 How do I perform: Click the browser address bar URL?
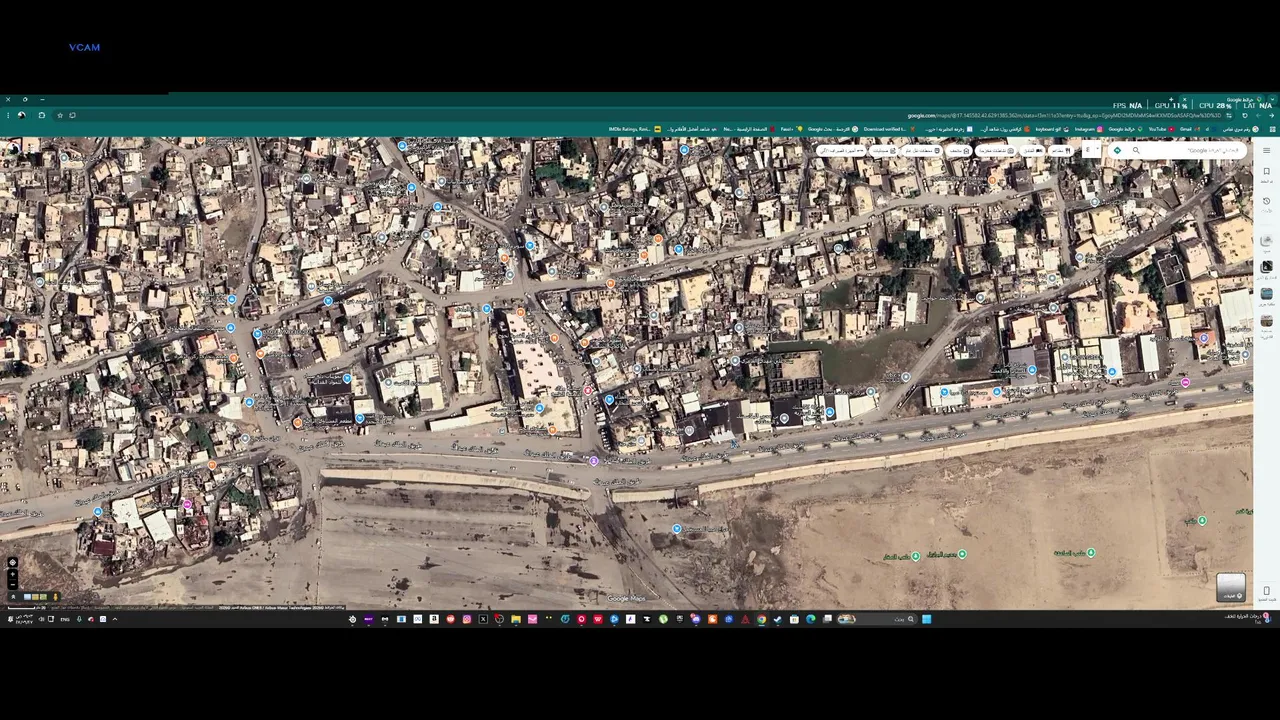(x=1064, y=115)
